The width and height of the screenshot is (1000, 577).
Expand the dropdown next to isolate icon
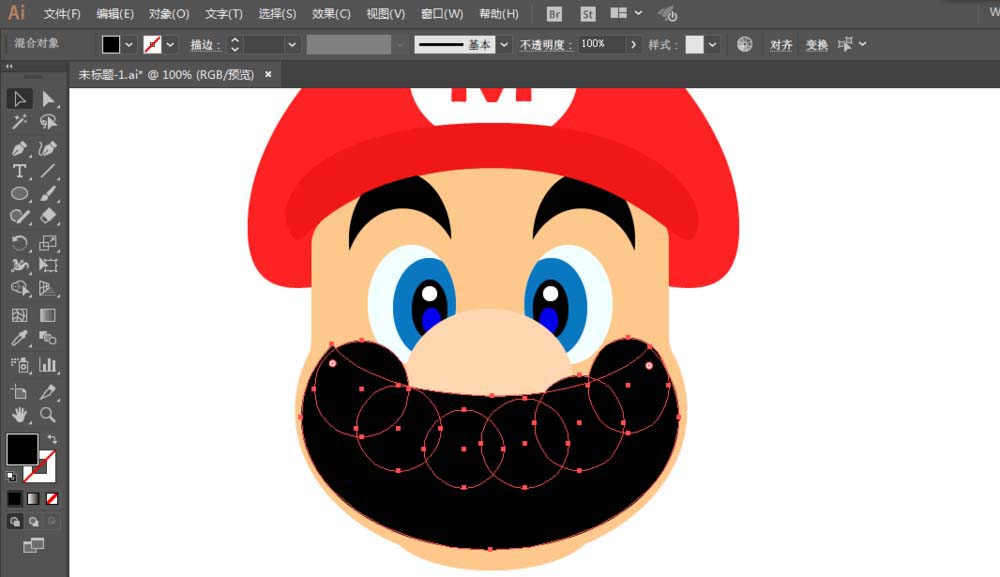[x=862, y=44]
